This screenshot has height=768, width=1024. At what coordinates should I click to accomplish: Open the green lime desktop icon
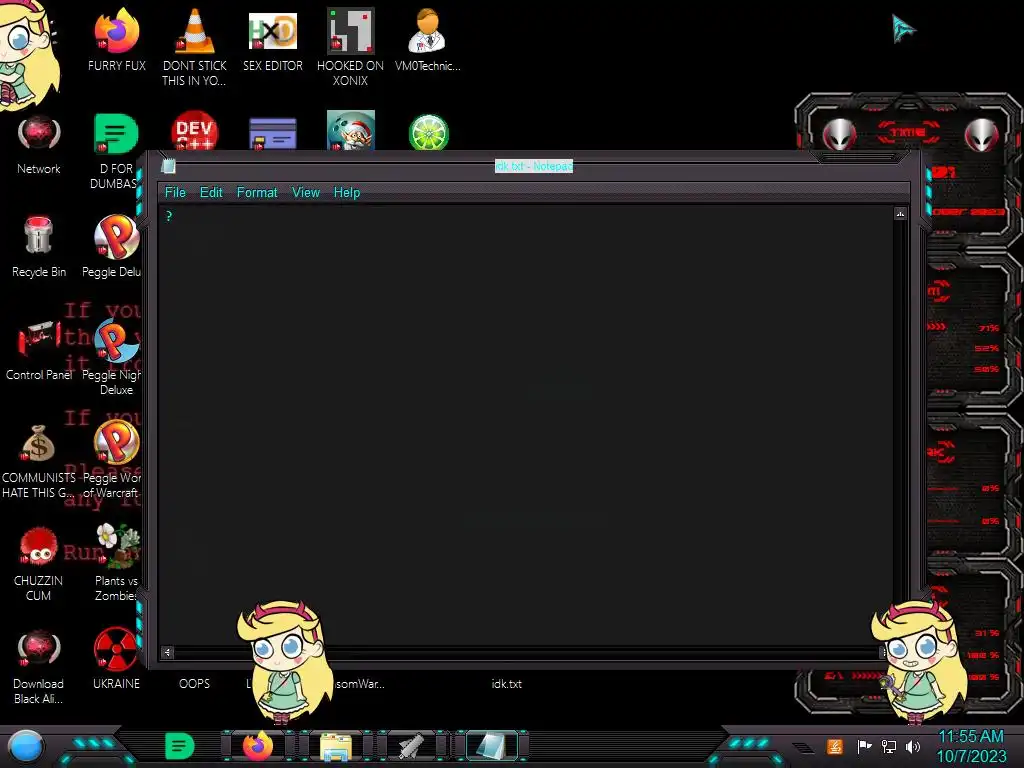(x=428, y=132)
